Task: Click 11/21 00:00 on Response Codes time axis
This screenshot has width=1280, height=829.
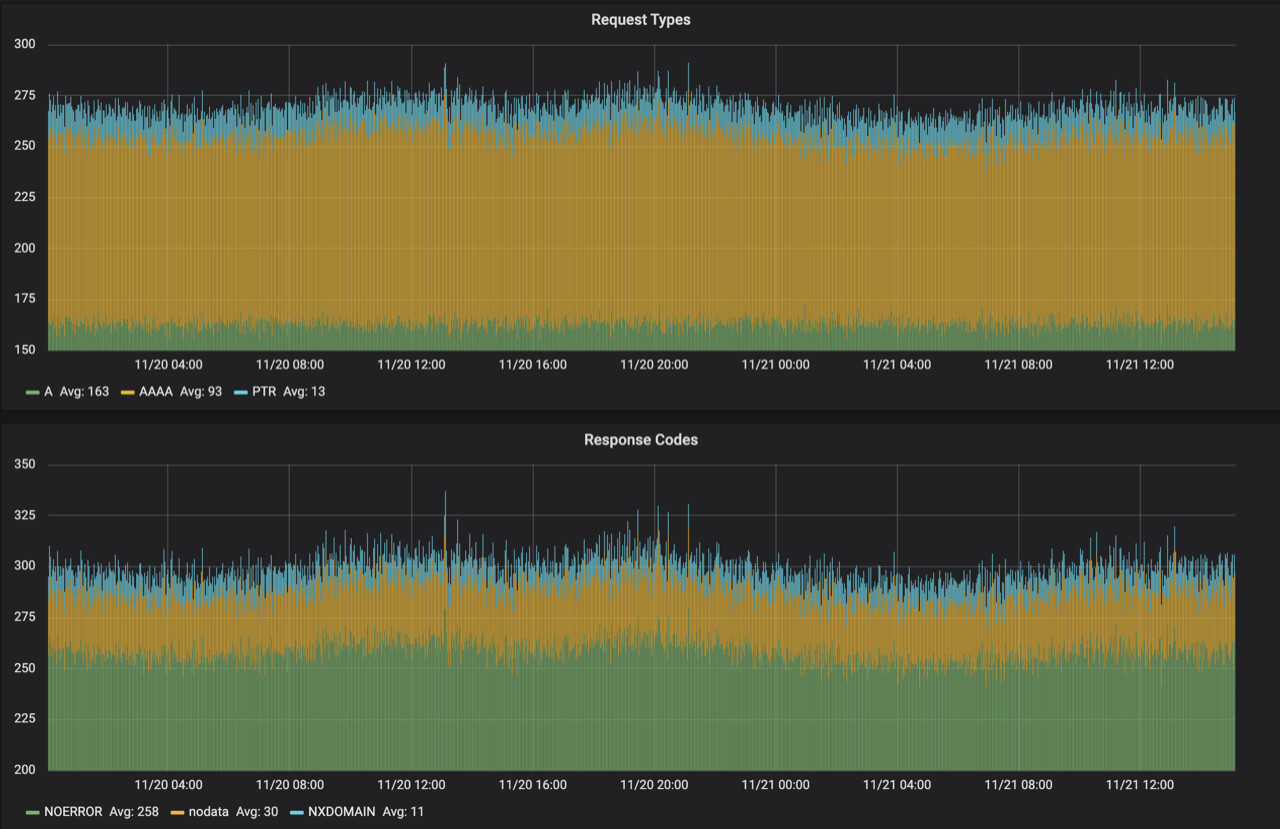Action: click(775, 785)
